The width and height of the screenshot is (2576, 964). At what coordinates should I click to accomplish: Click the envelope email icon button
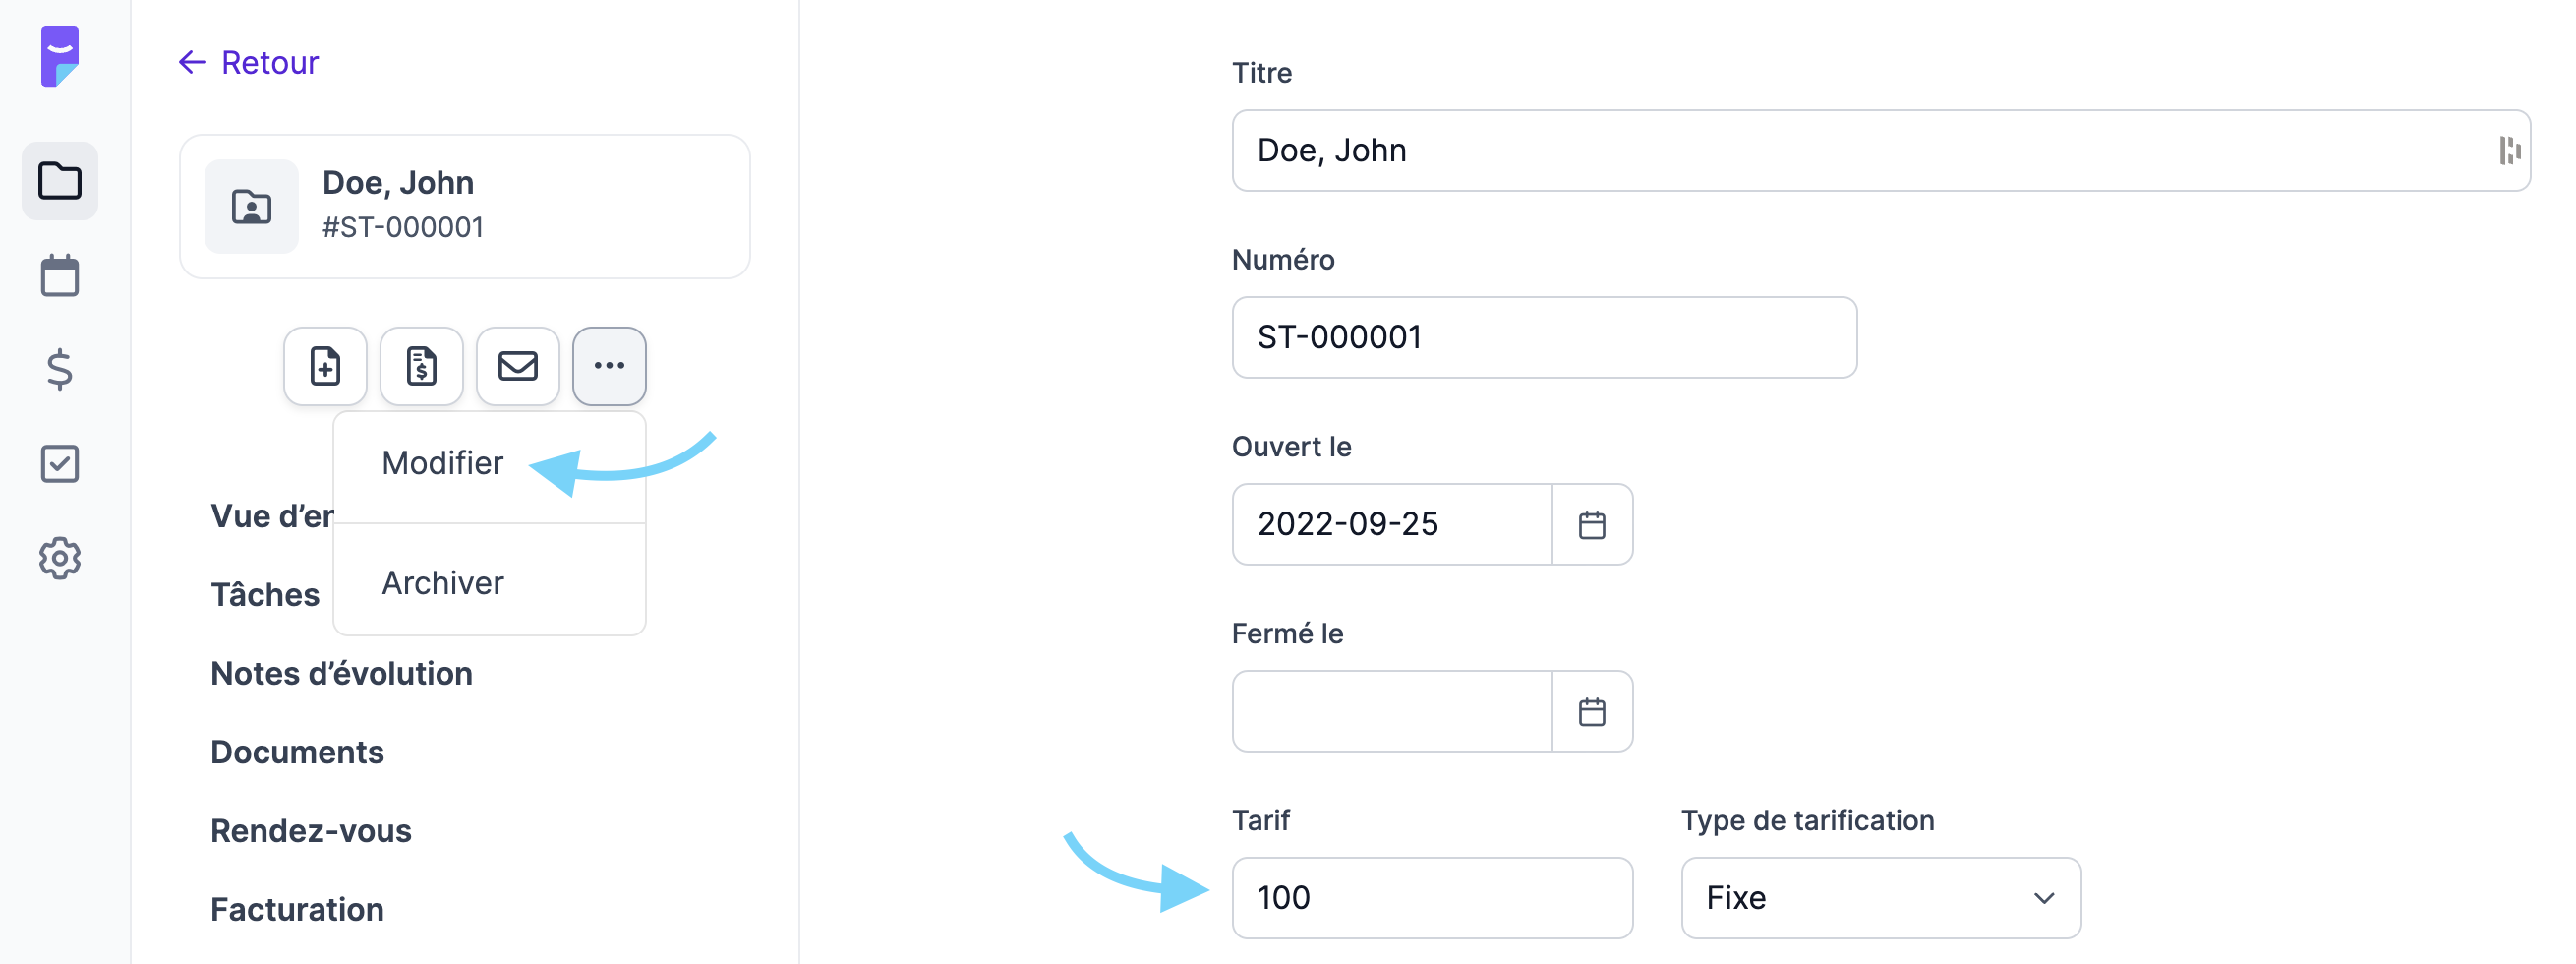pos(518,366)
